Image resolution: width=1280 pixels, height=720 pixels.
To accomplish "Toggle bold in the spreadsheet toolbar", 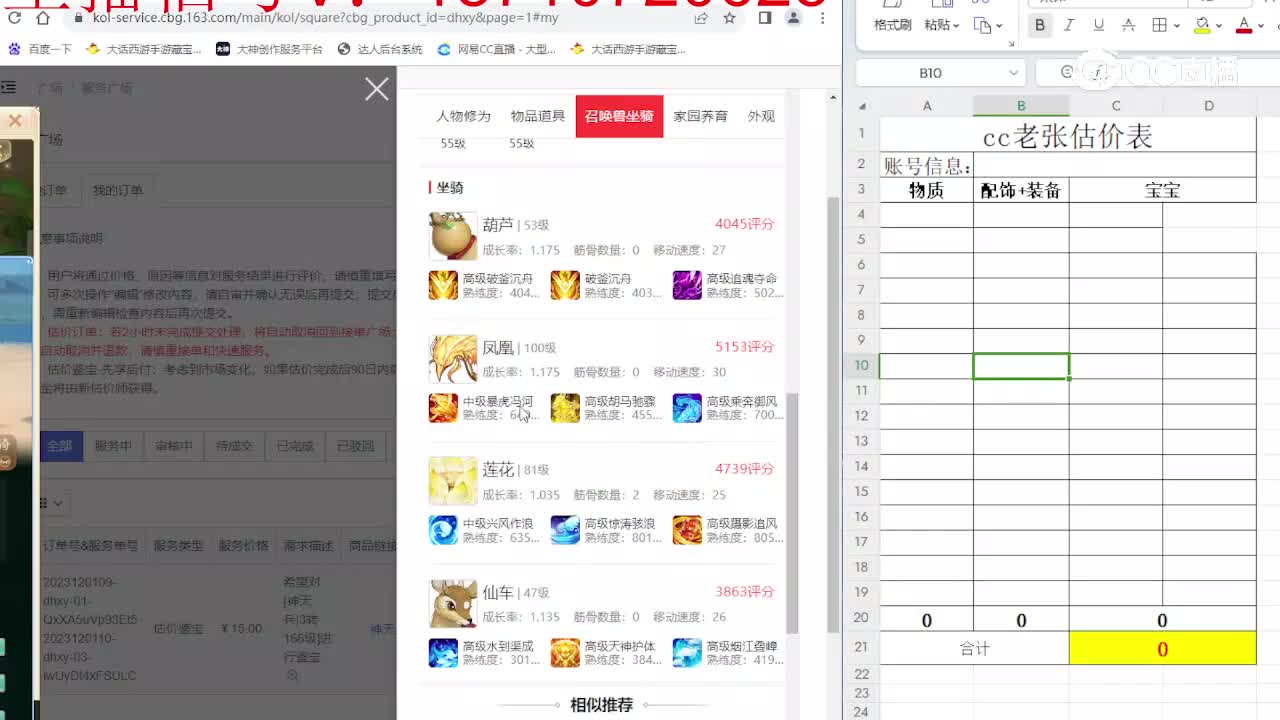I will pos(1040,25).
